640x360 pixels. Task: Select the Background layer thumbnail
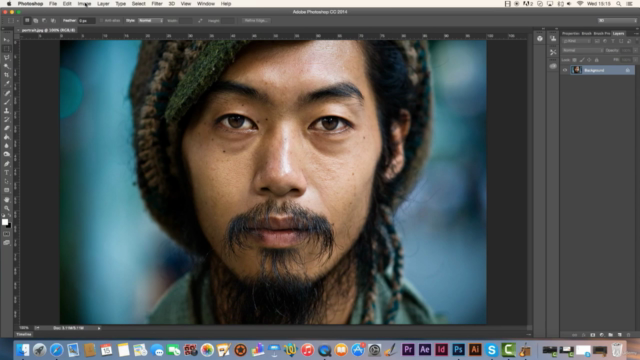coord(576,70)
